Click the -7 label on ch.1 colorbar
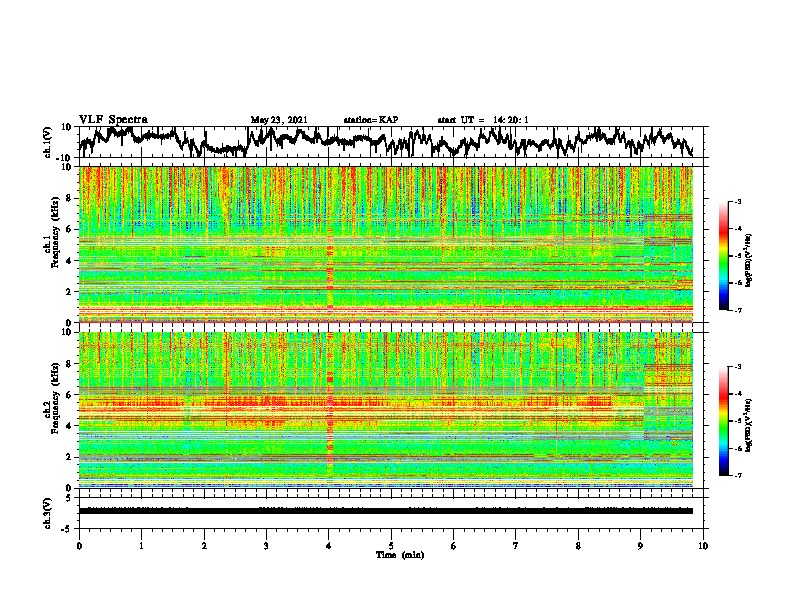Image resolution: width=792 pixels, height=612 pixels. pyautogui.click(x=738, y=310)
